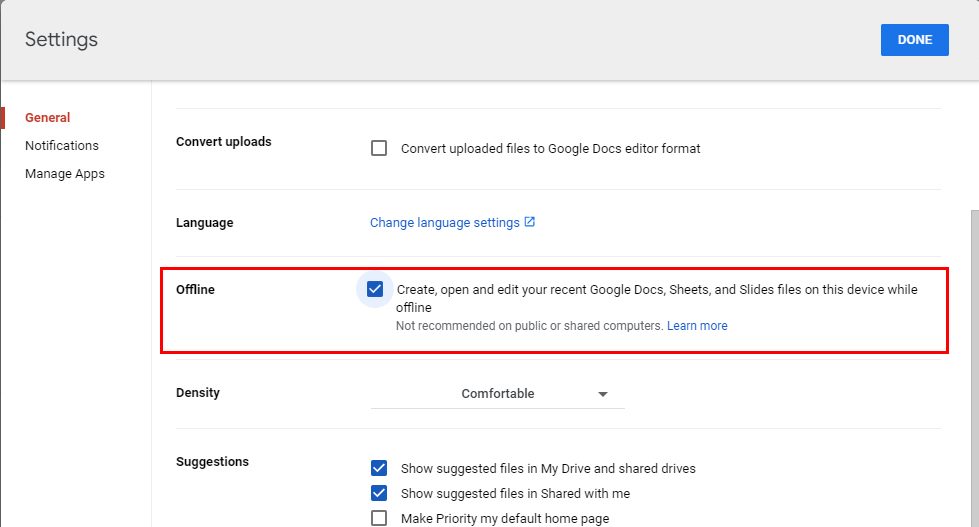
Task: Select the General settings tab
Action: click(48, 118)
